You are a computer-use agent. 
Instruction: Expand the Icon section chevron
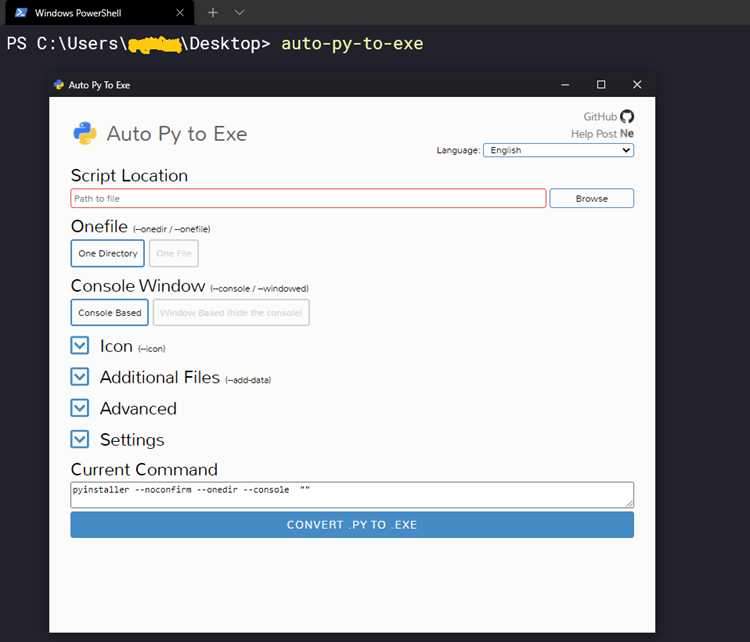coord(79,345)
